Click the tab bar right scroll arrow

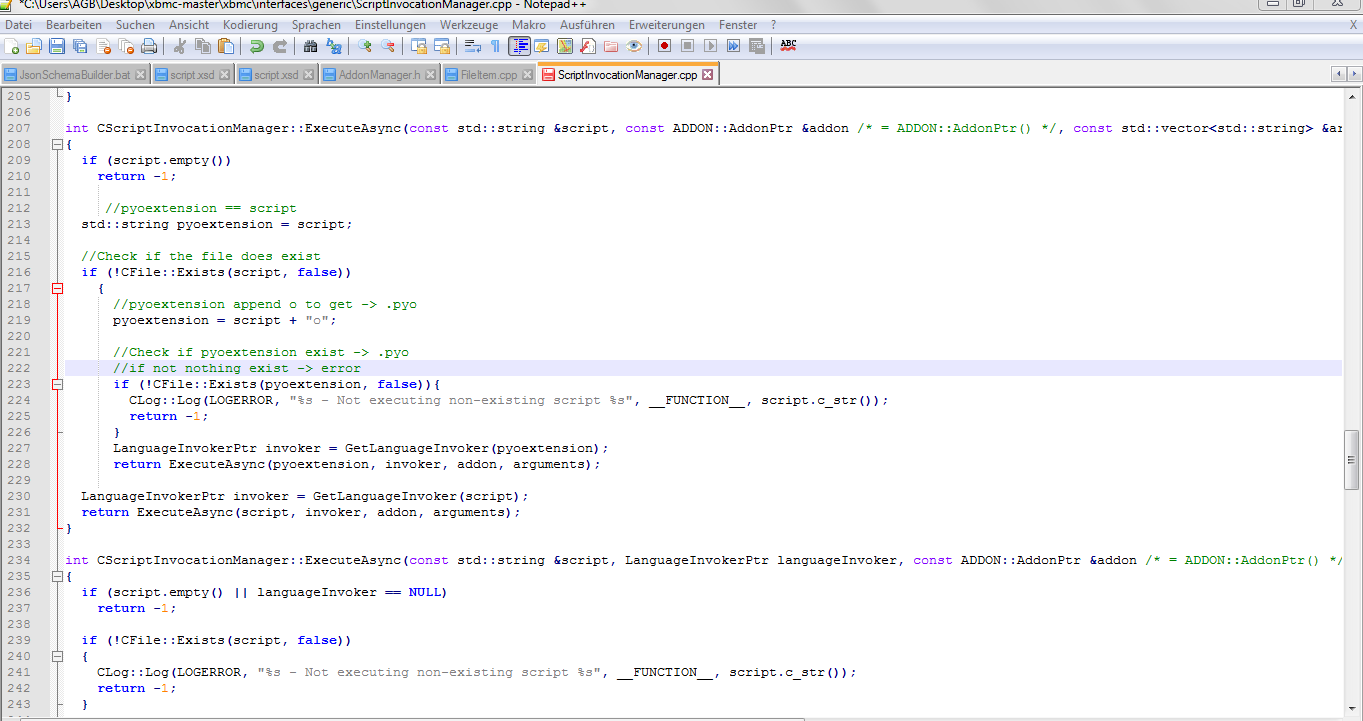coord(1353,75)
